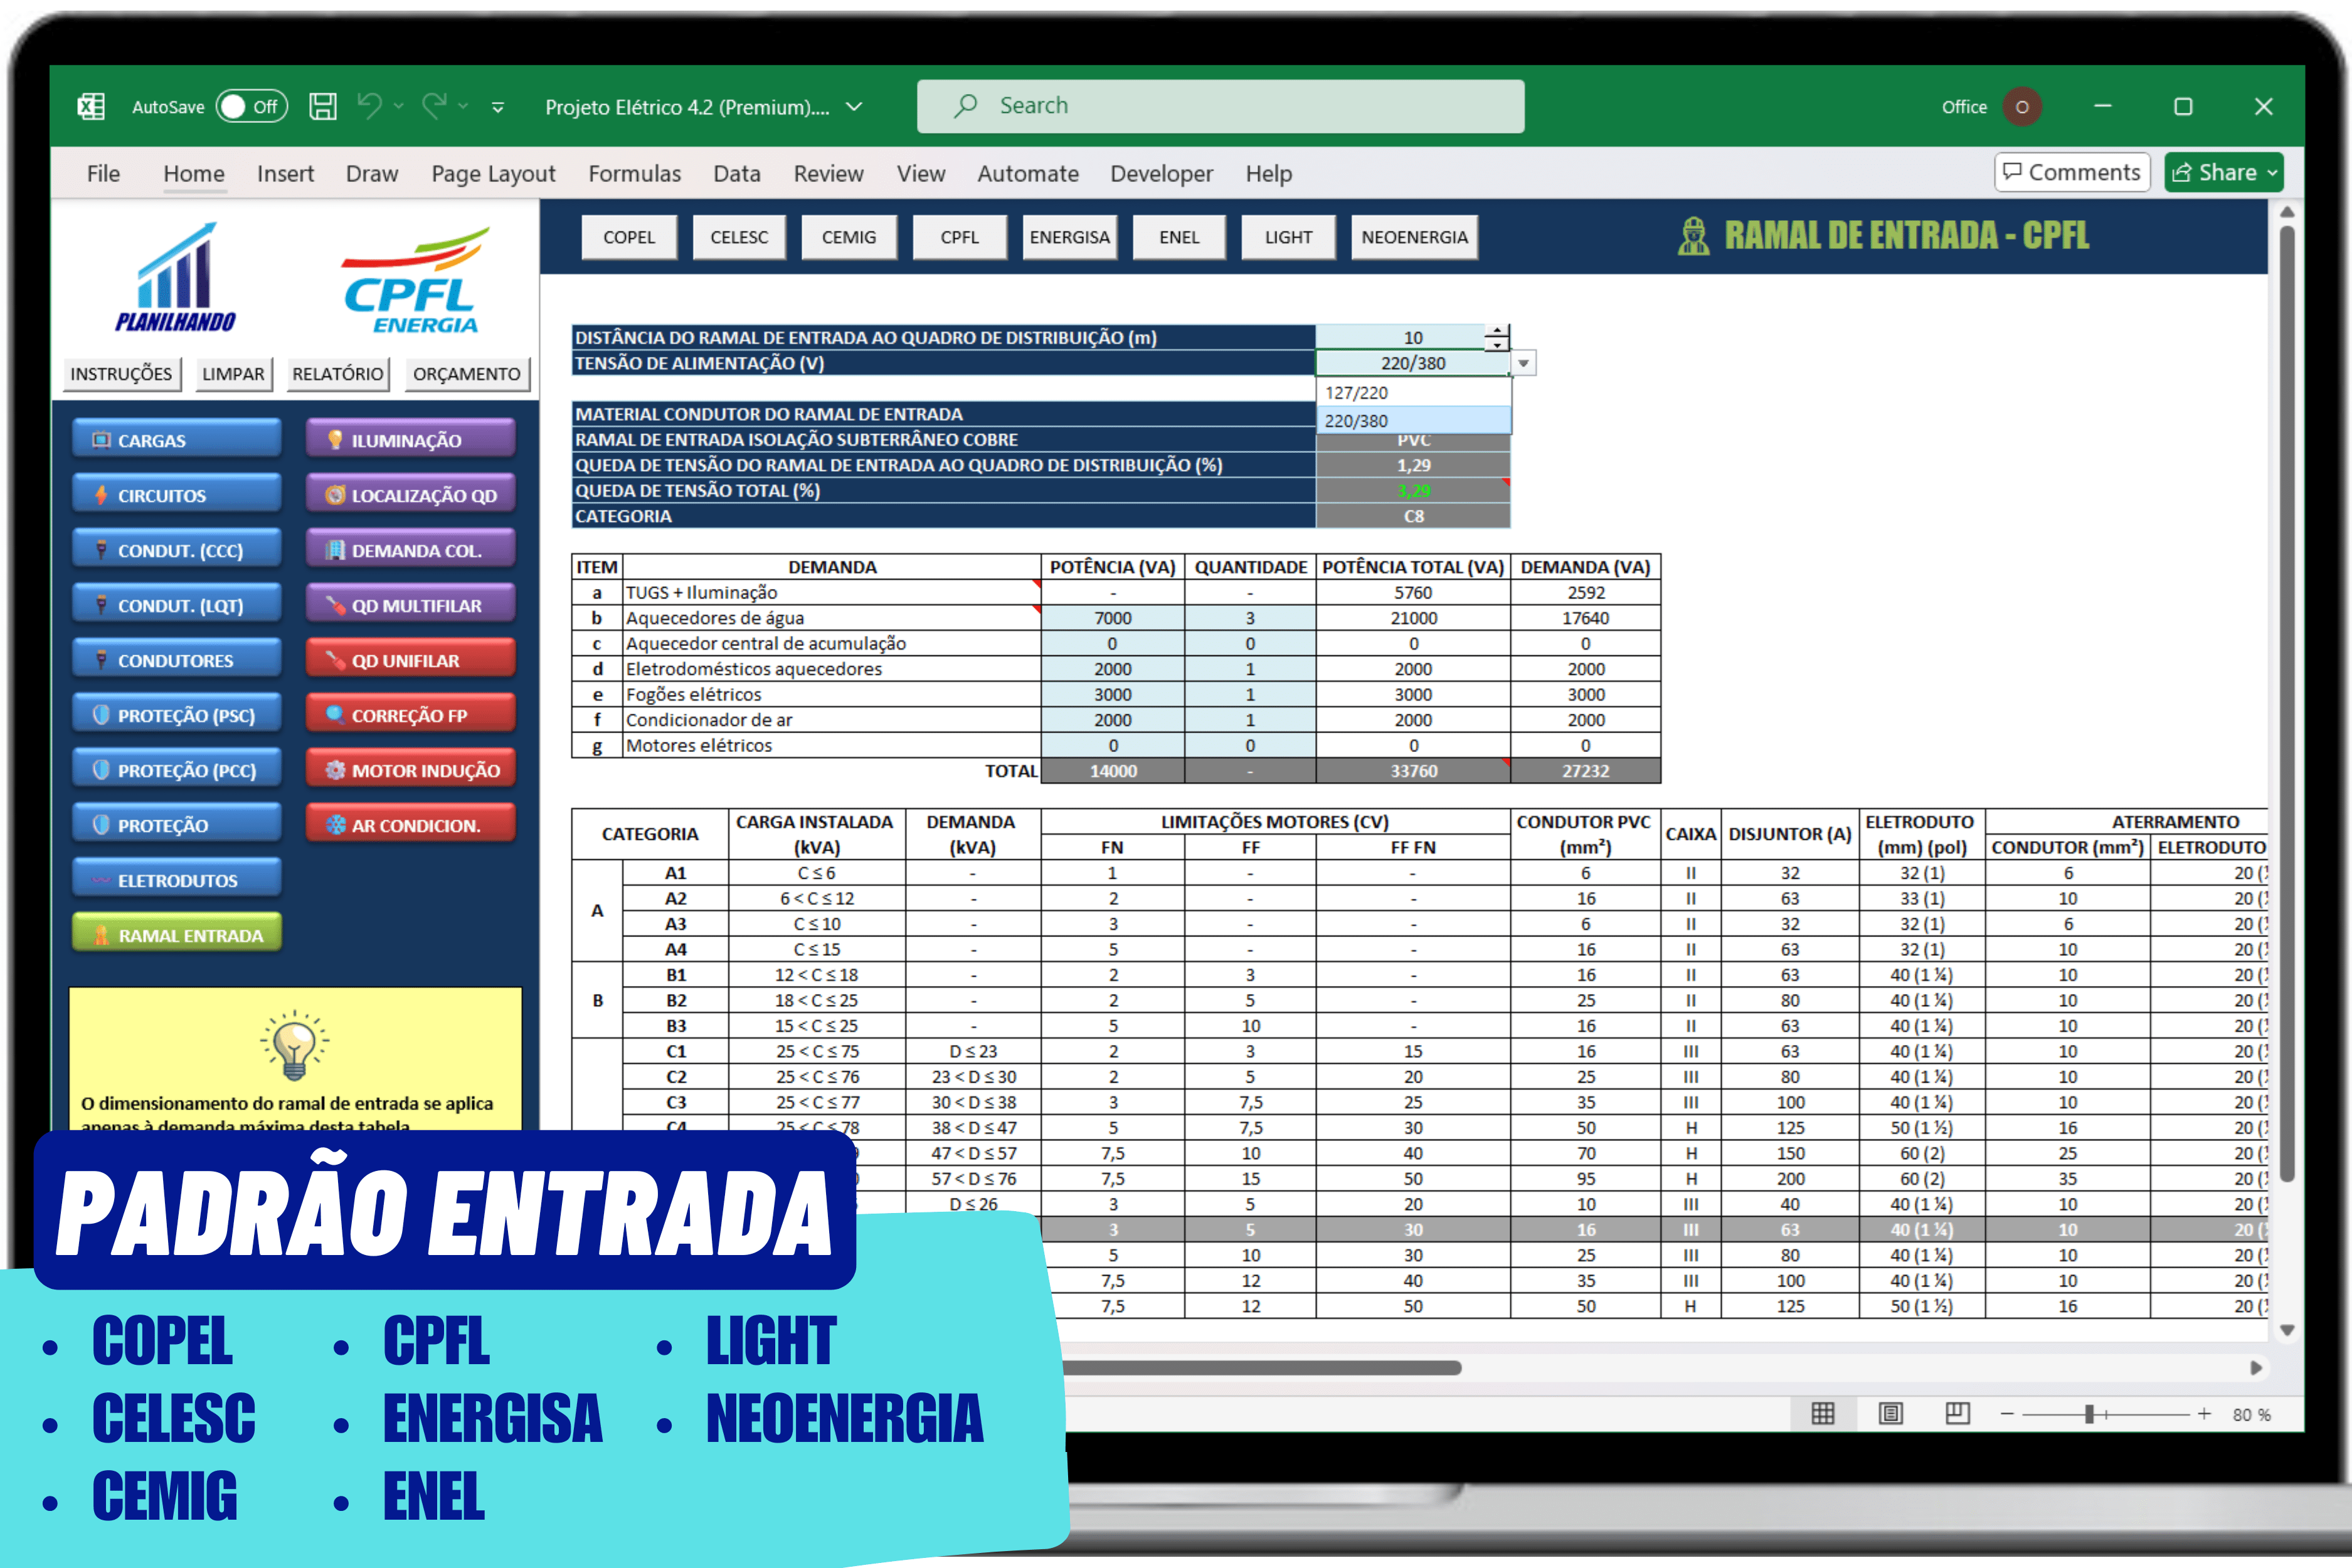Open the CONDUTORES navigation button
The width and height of the screenshot is (2352, 1568).
pos(177,660)
